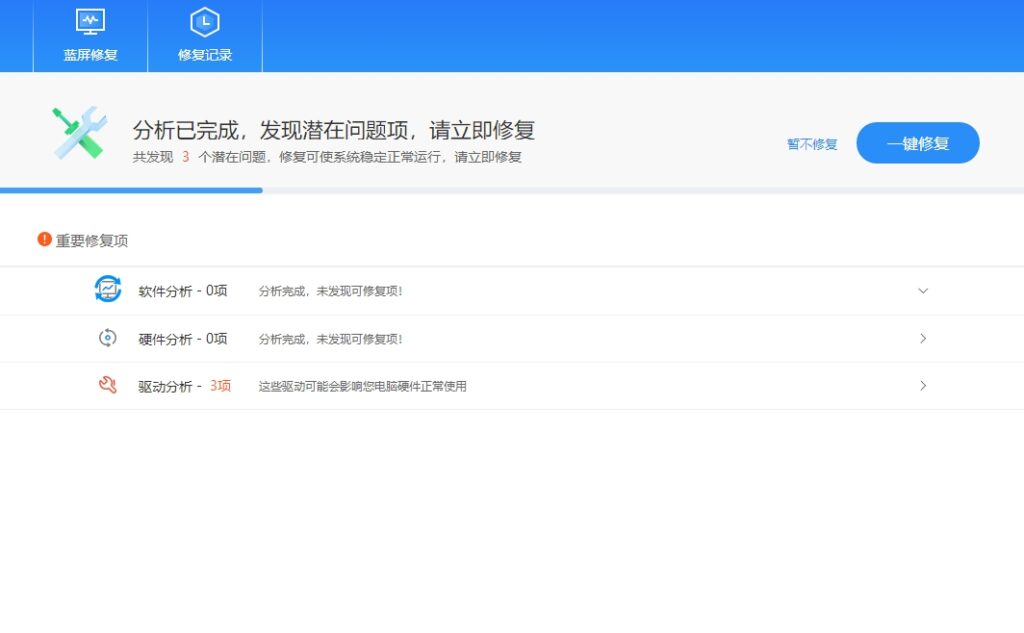Image resolution: width=1024 pixels, height=633 pixels.
Task: Collapse the 软件分析 row using its chevron
Action: coord(922,291)
